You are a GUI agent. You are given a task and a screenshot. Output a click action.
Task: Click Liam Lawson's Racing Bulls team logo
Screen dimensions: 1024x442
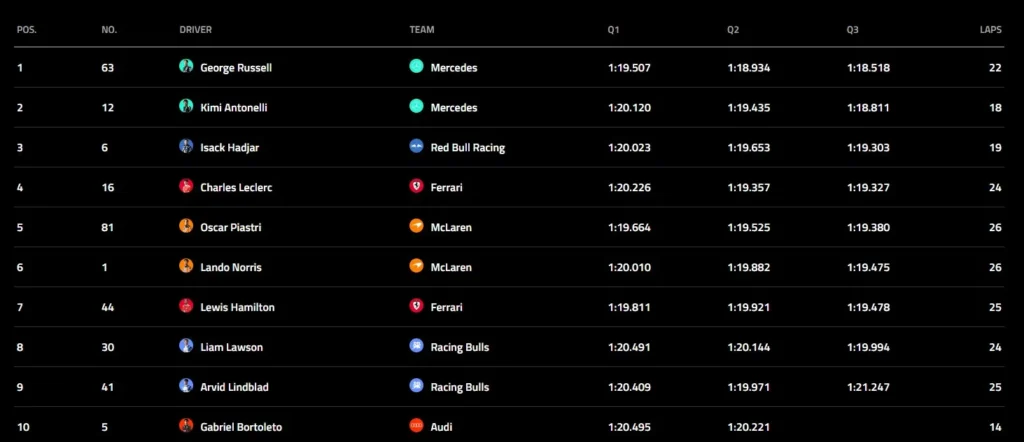click(417, 347)
